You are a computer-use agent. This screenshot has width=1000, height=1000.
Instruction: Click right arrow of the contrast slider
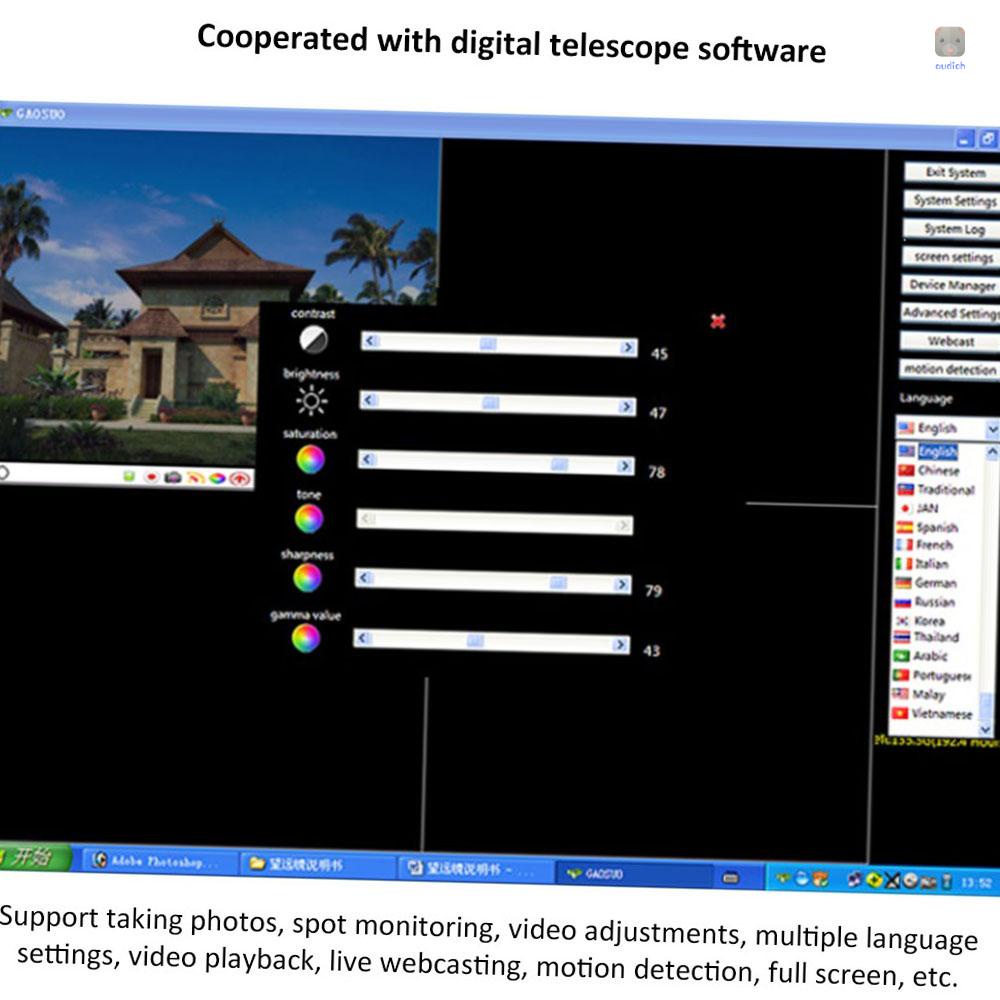tap(627, 348)
